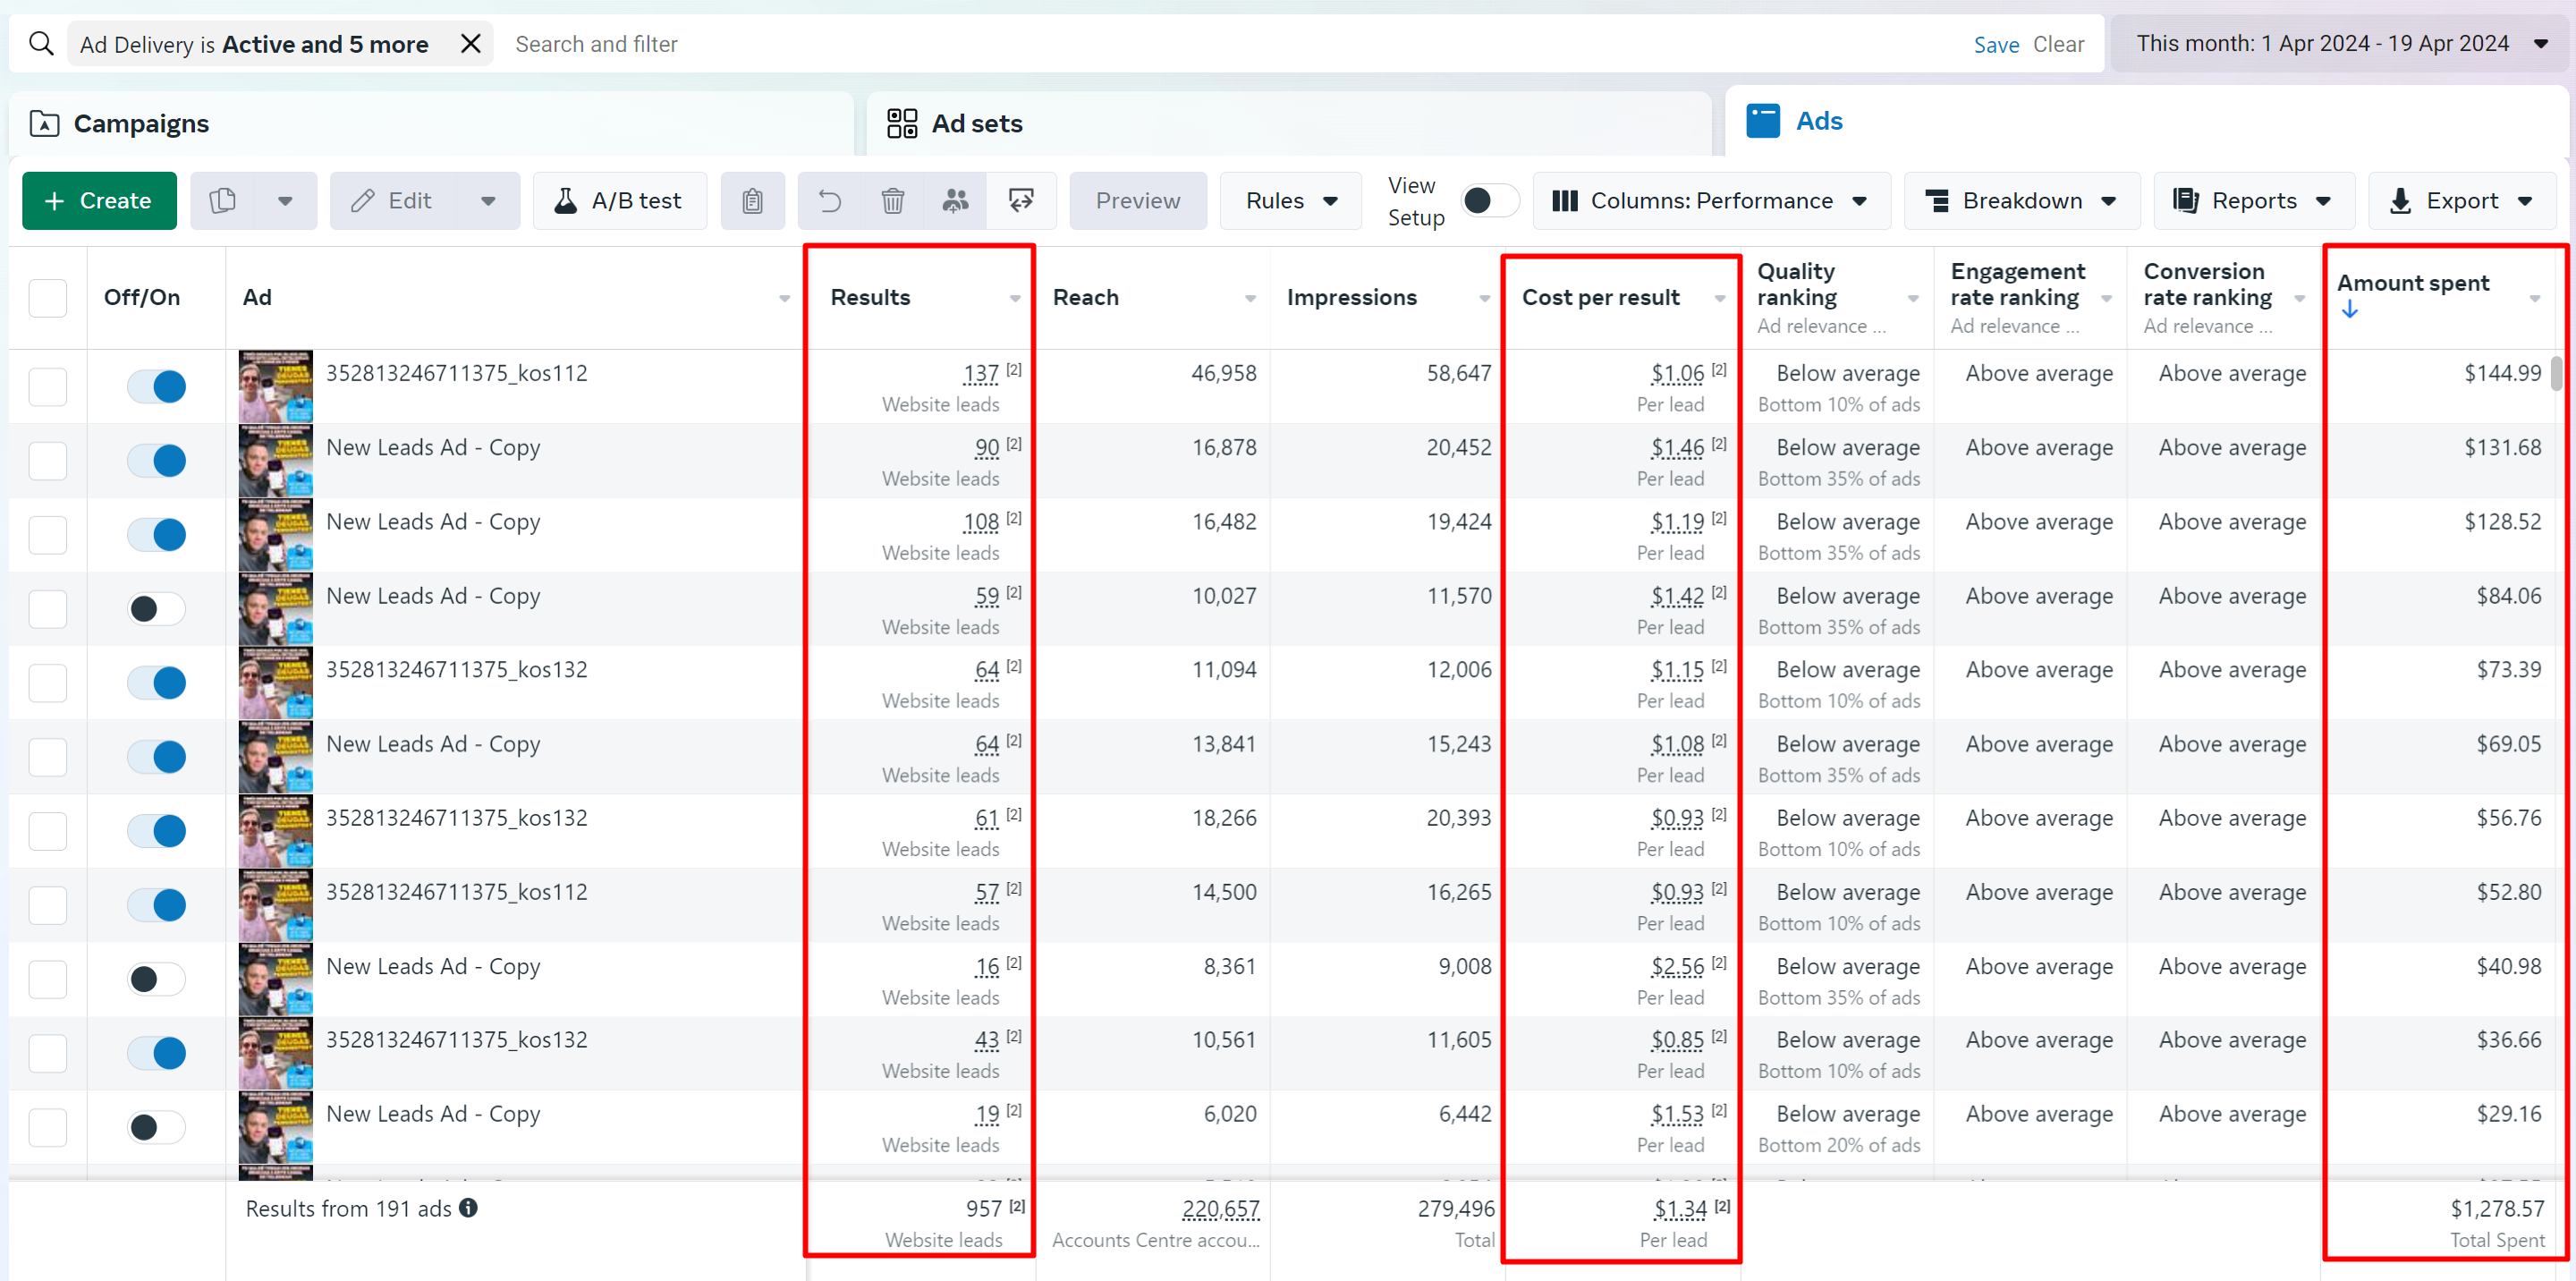Open the Breakdown dropdown

[x=2022, y=201]
